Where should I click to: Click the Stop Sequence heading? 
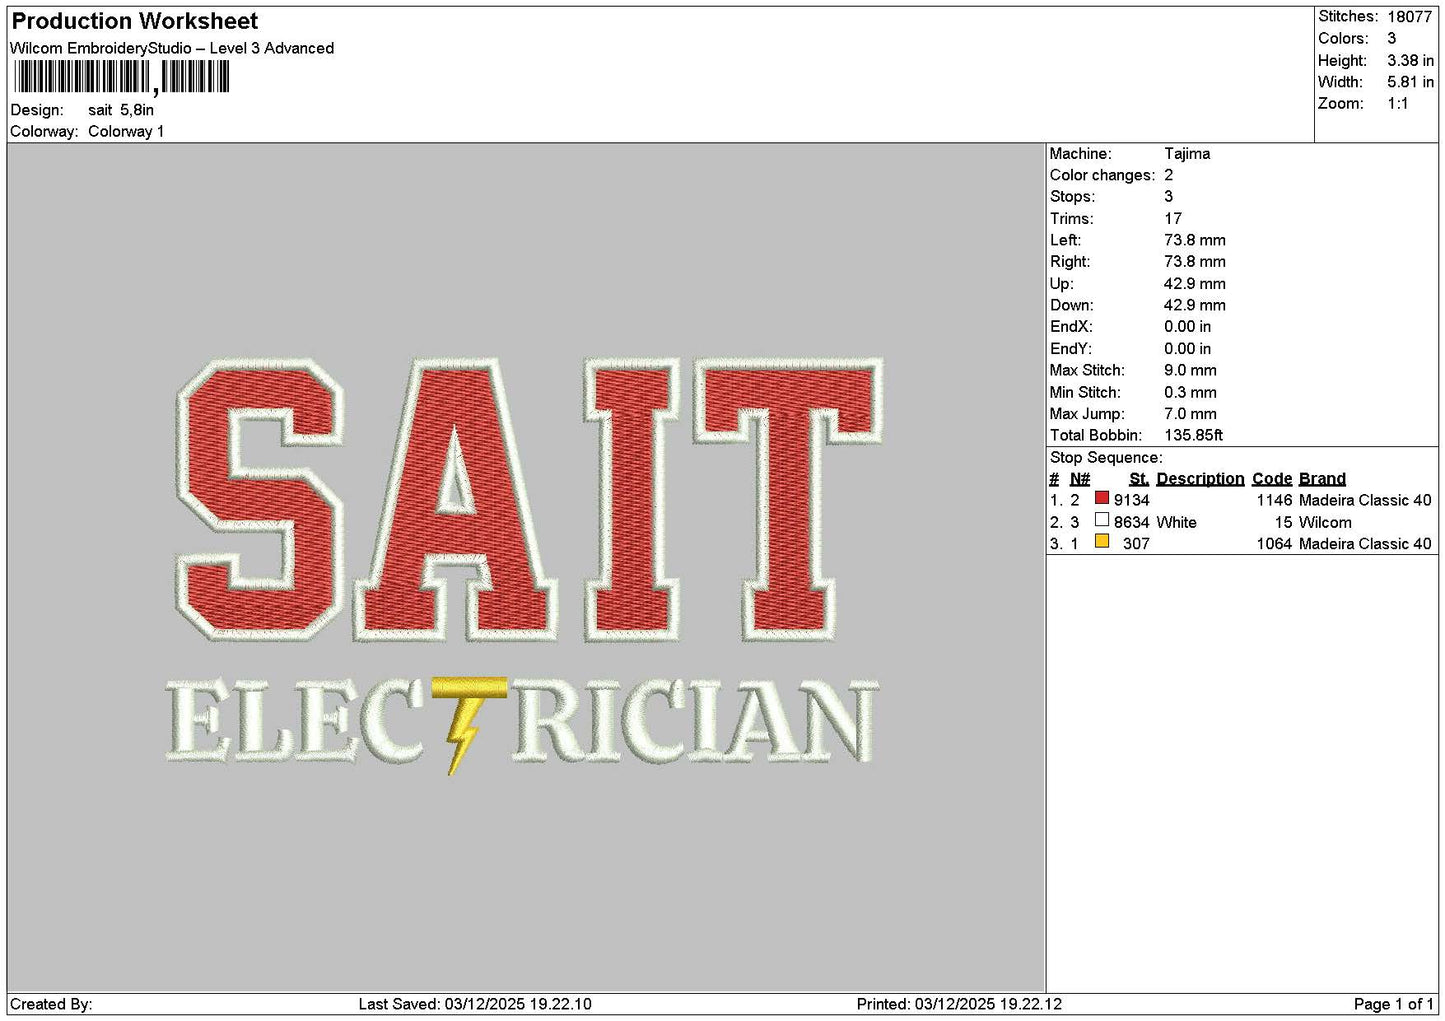click(x=1106, y=458)
